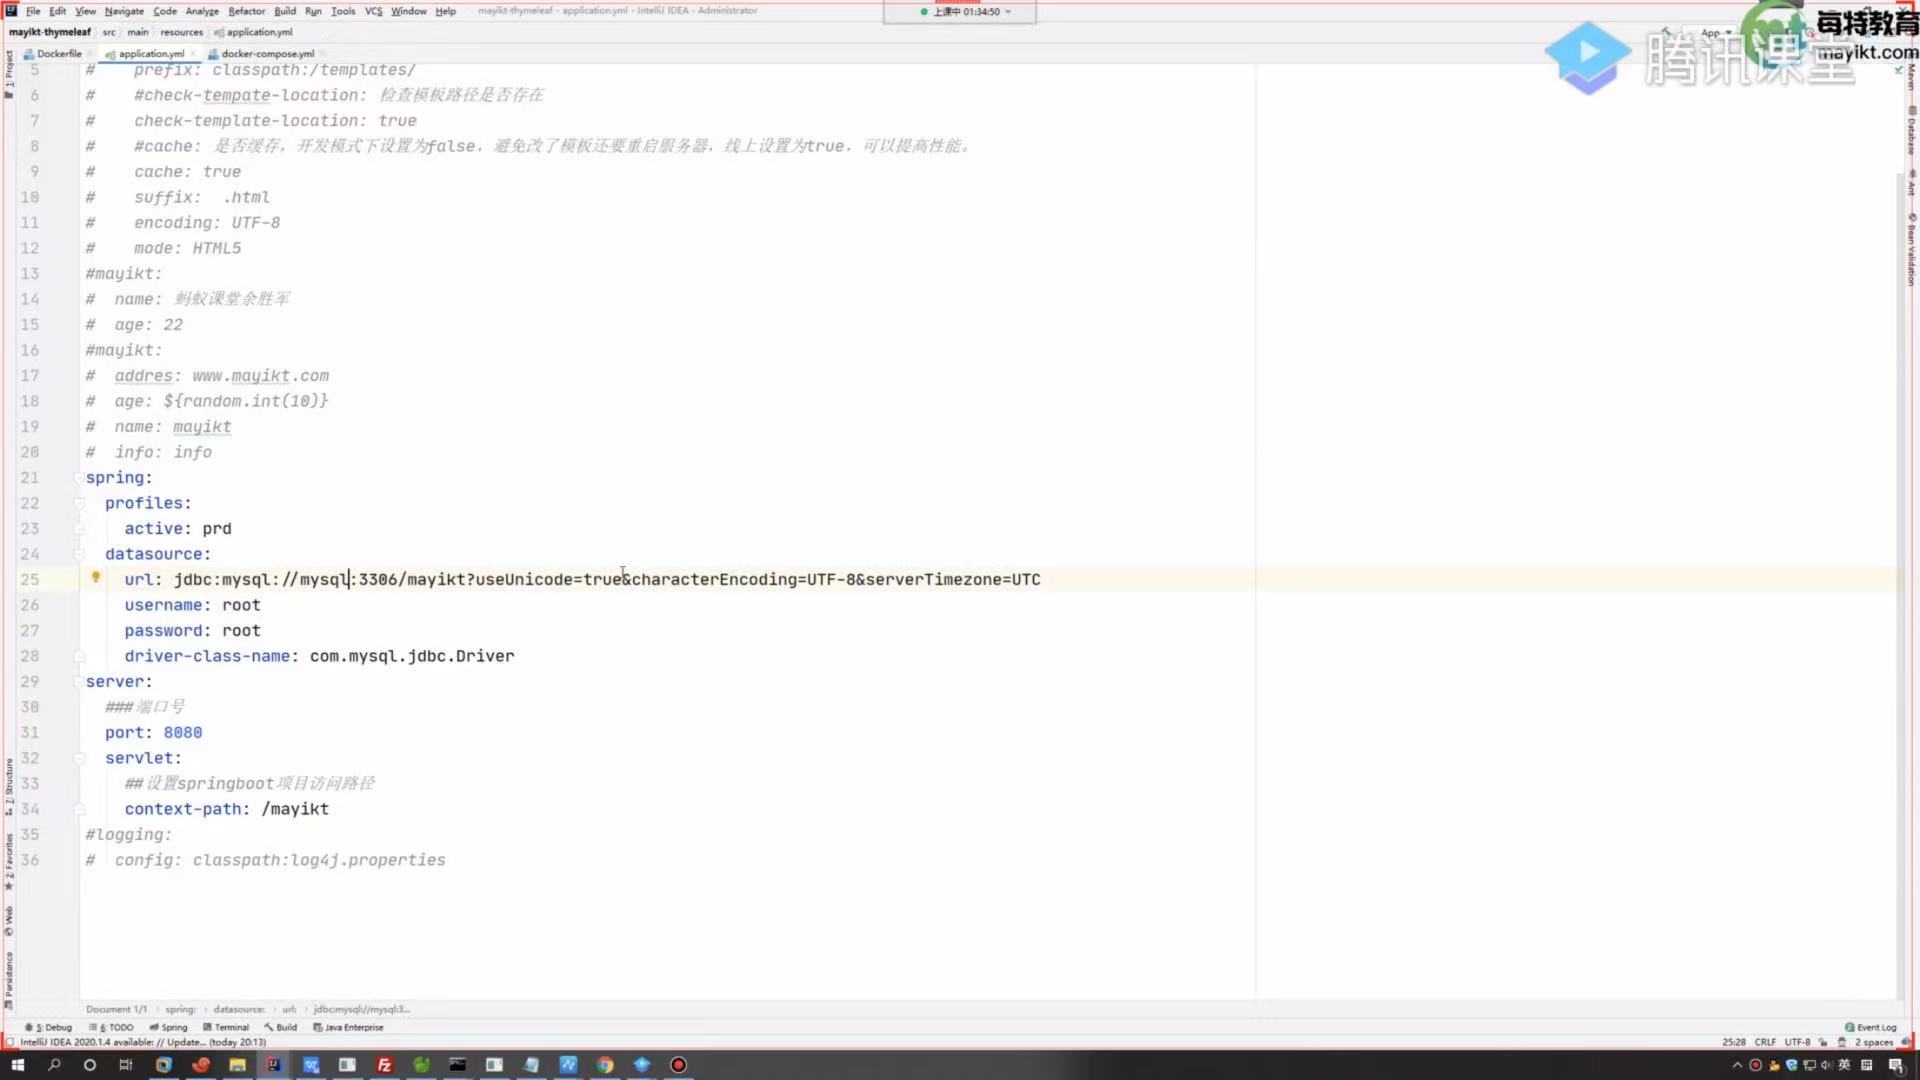
Task: Open Google Chrome from the taskbar
Action: click(x=605, y=1065)
